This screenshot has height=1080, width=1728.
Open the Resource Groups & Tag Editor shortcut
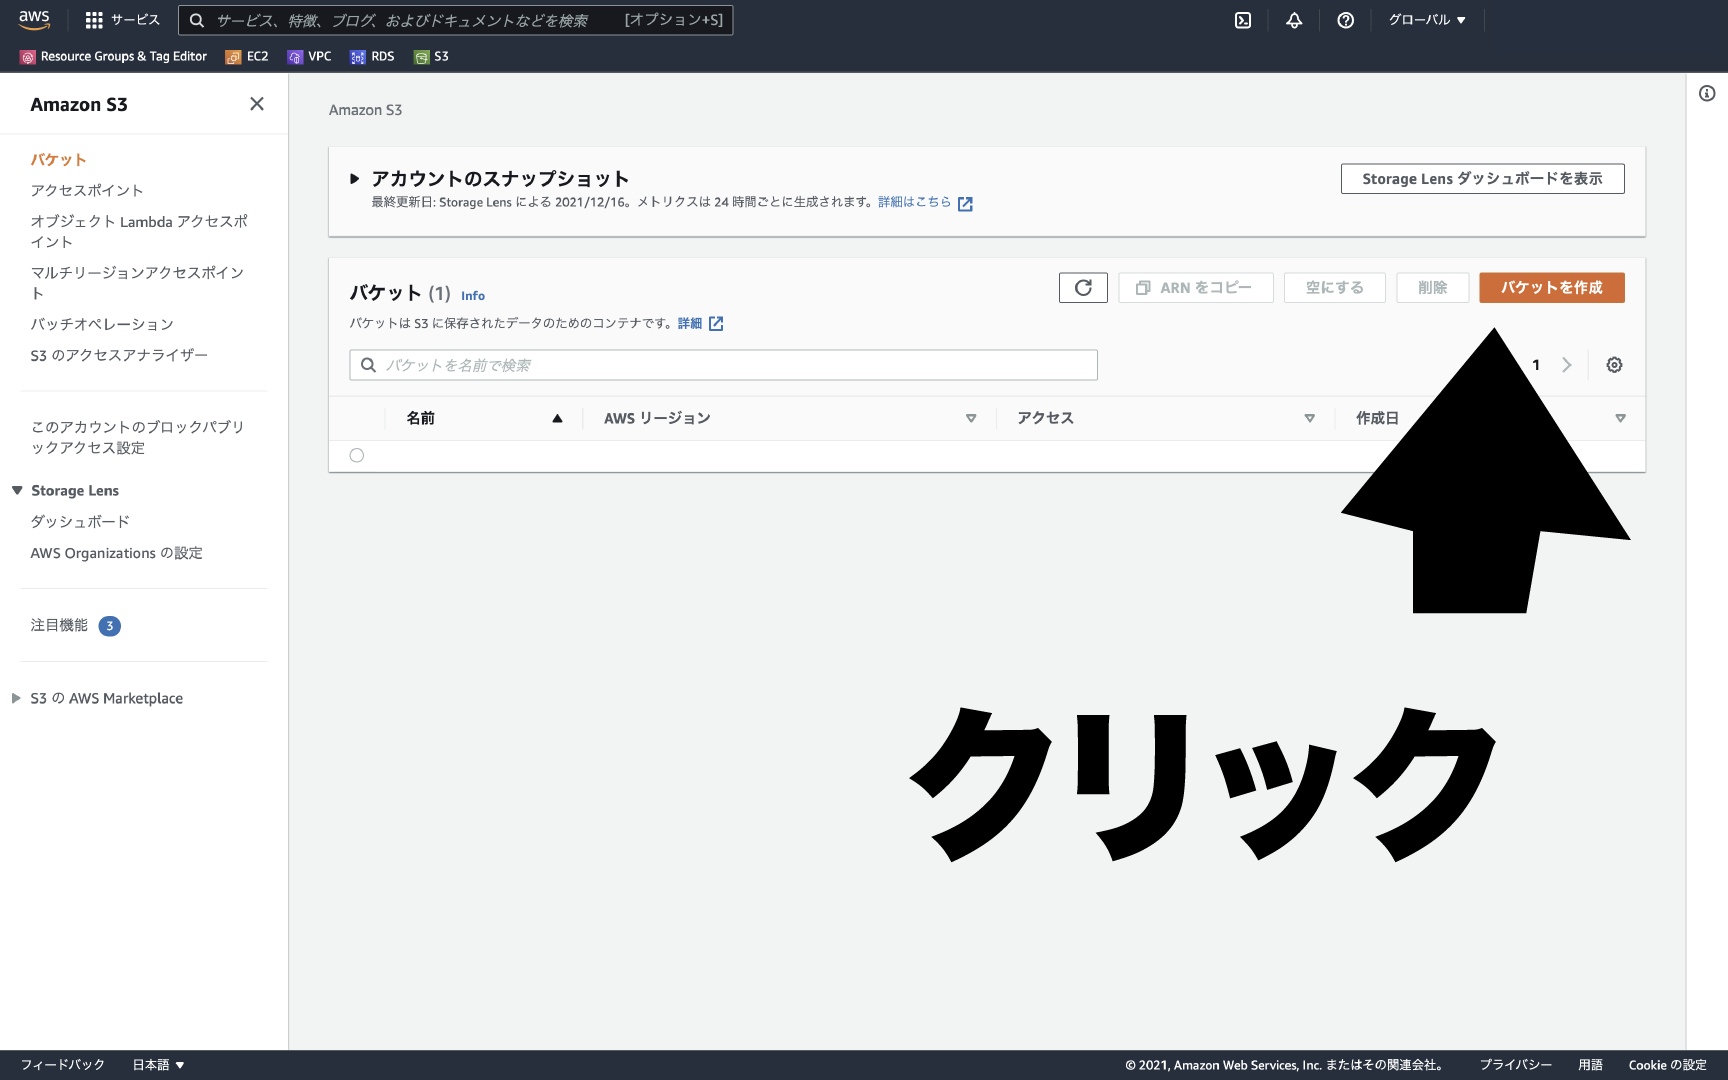click(x=114, y=57)
